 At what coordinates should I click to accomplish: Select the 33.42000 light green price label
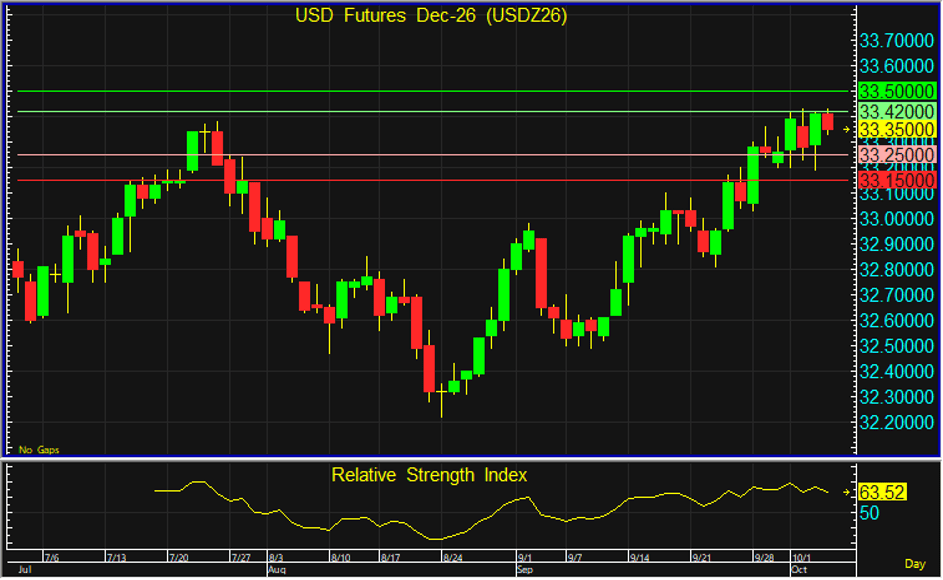tap(897, 111)
